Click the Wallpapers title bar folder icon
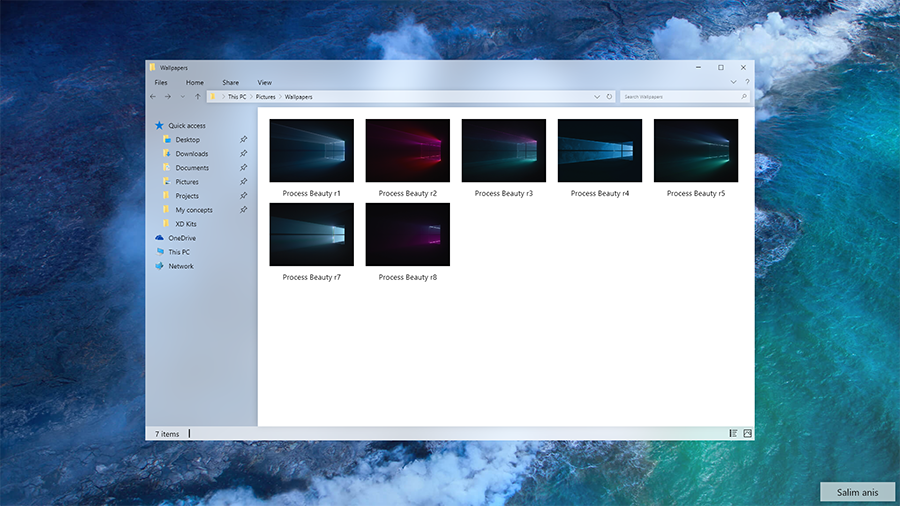 point(153,67)
